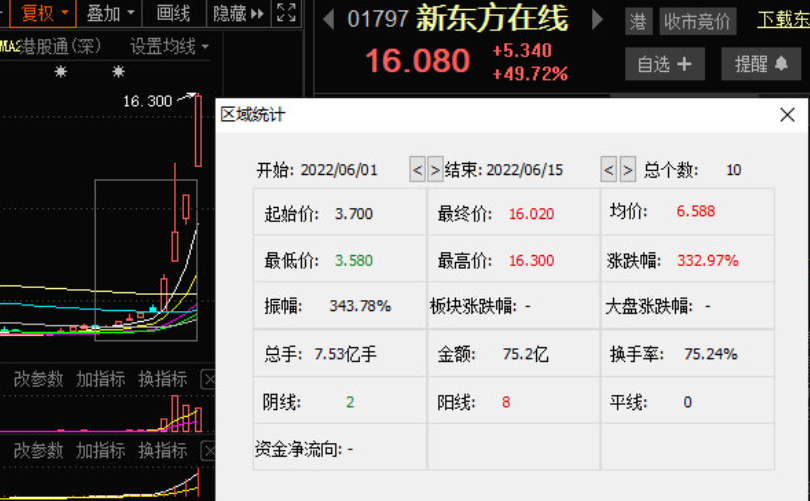810x501 pixels.
Task: Click the 均价 value 6.588
Action: 696,211
